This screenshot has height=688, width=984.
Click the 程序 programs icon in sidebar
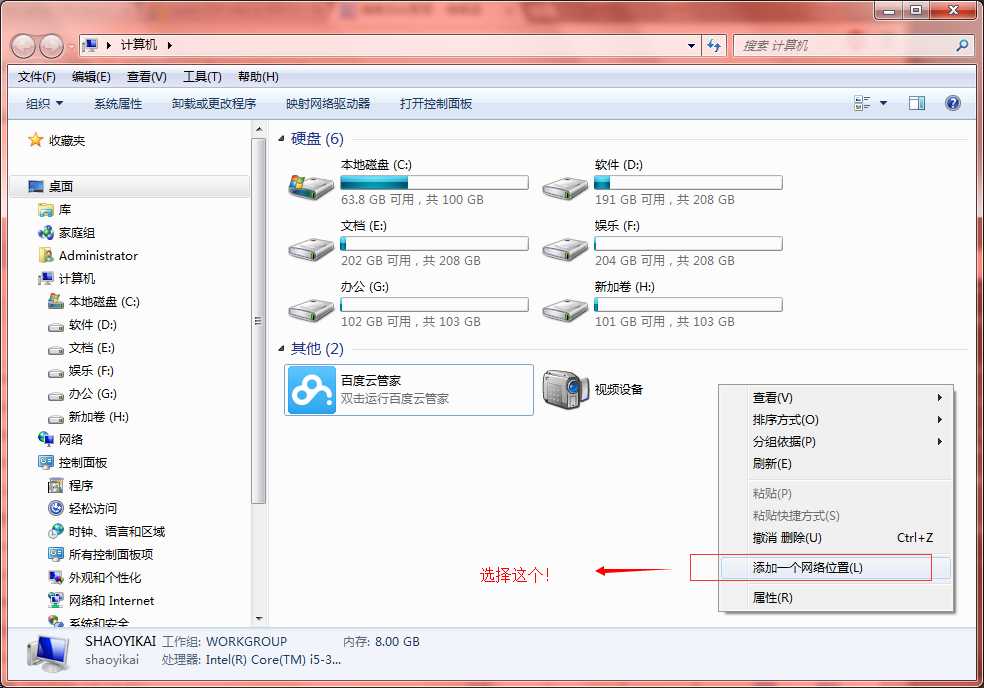(x=56, y=485)
